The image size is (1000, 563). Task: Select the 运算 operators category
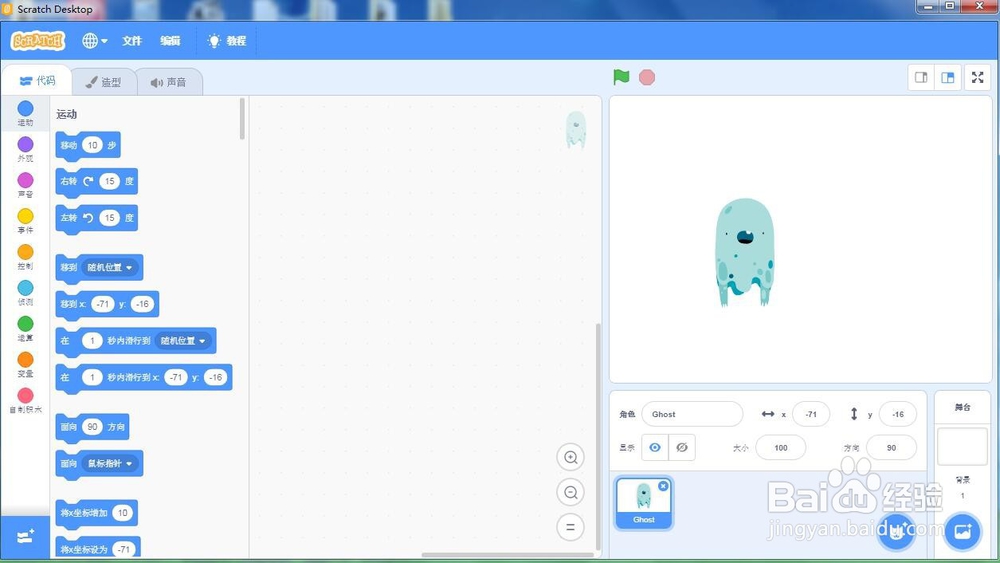click(x=26, y=328)
